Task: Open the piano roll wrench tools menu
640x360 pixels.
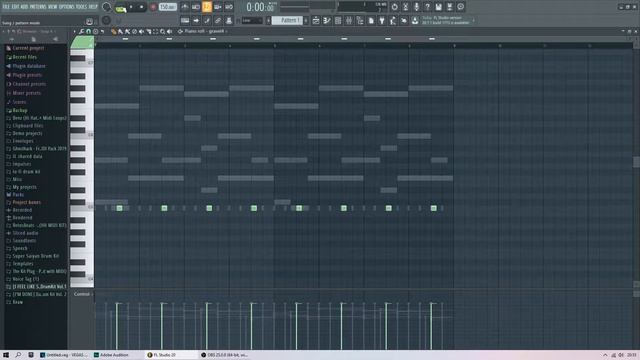Action: coord(81,31)
